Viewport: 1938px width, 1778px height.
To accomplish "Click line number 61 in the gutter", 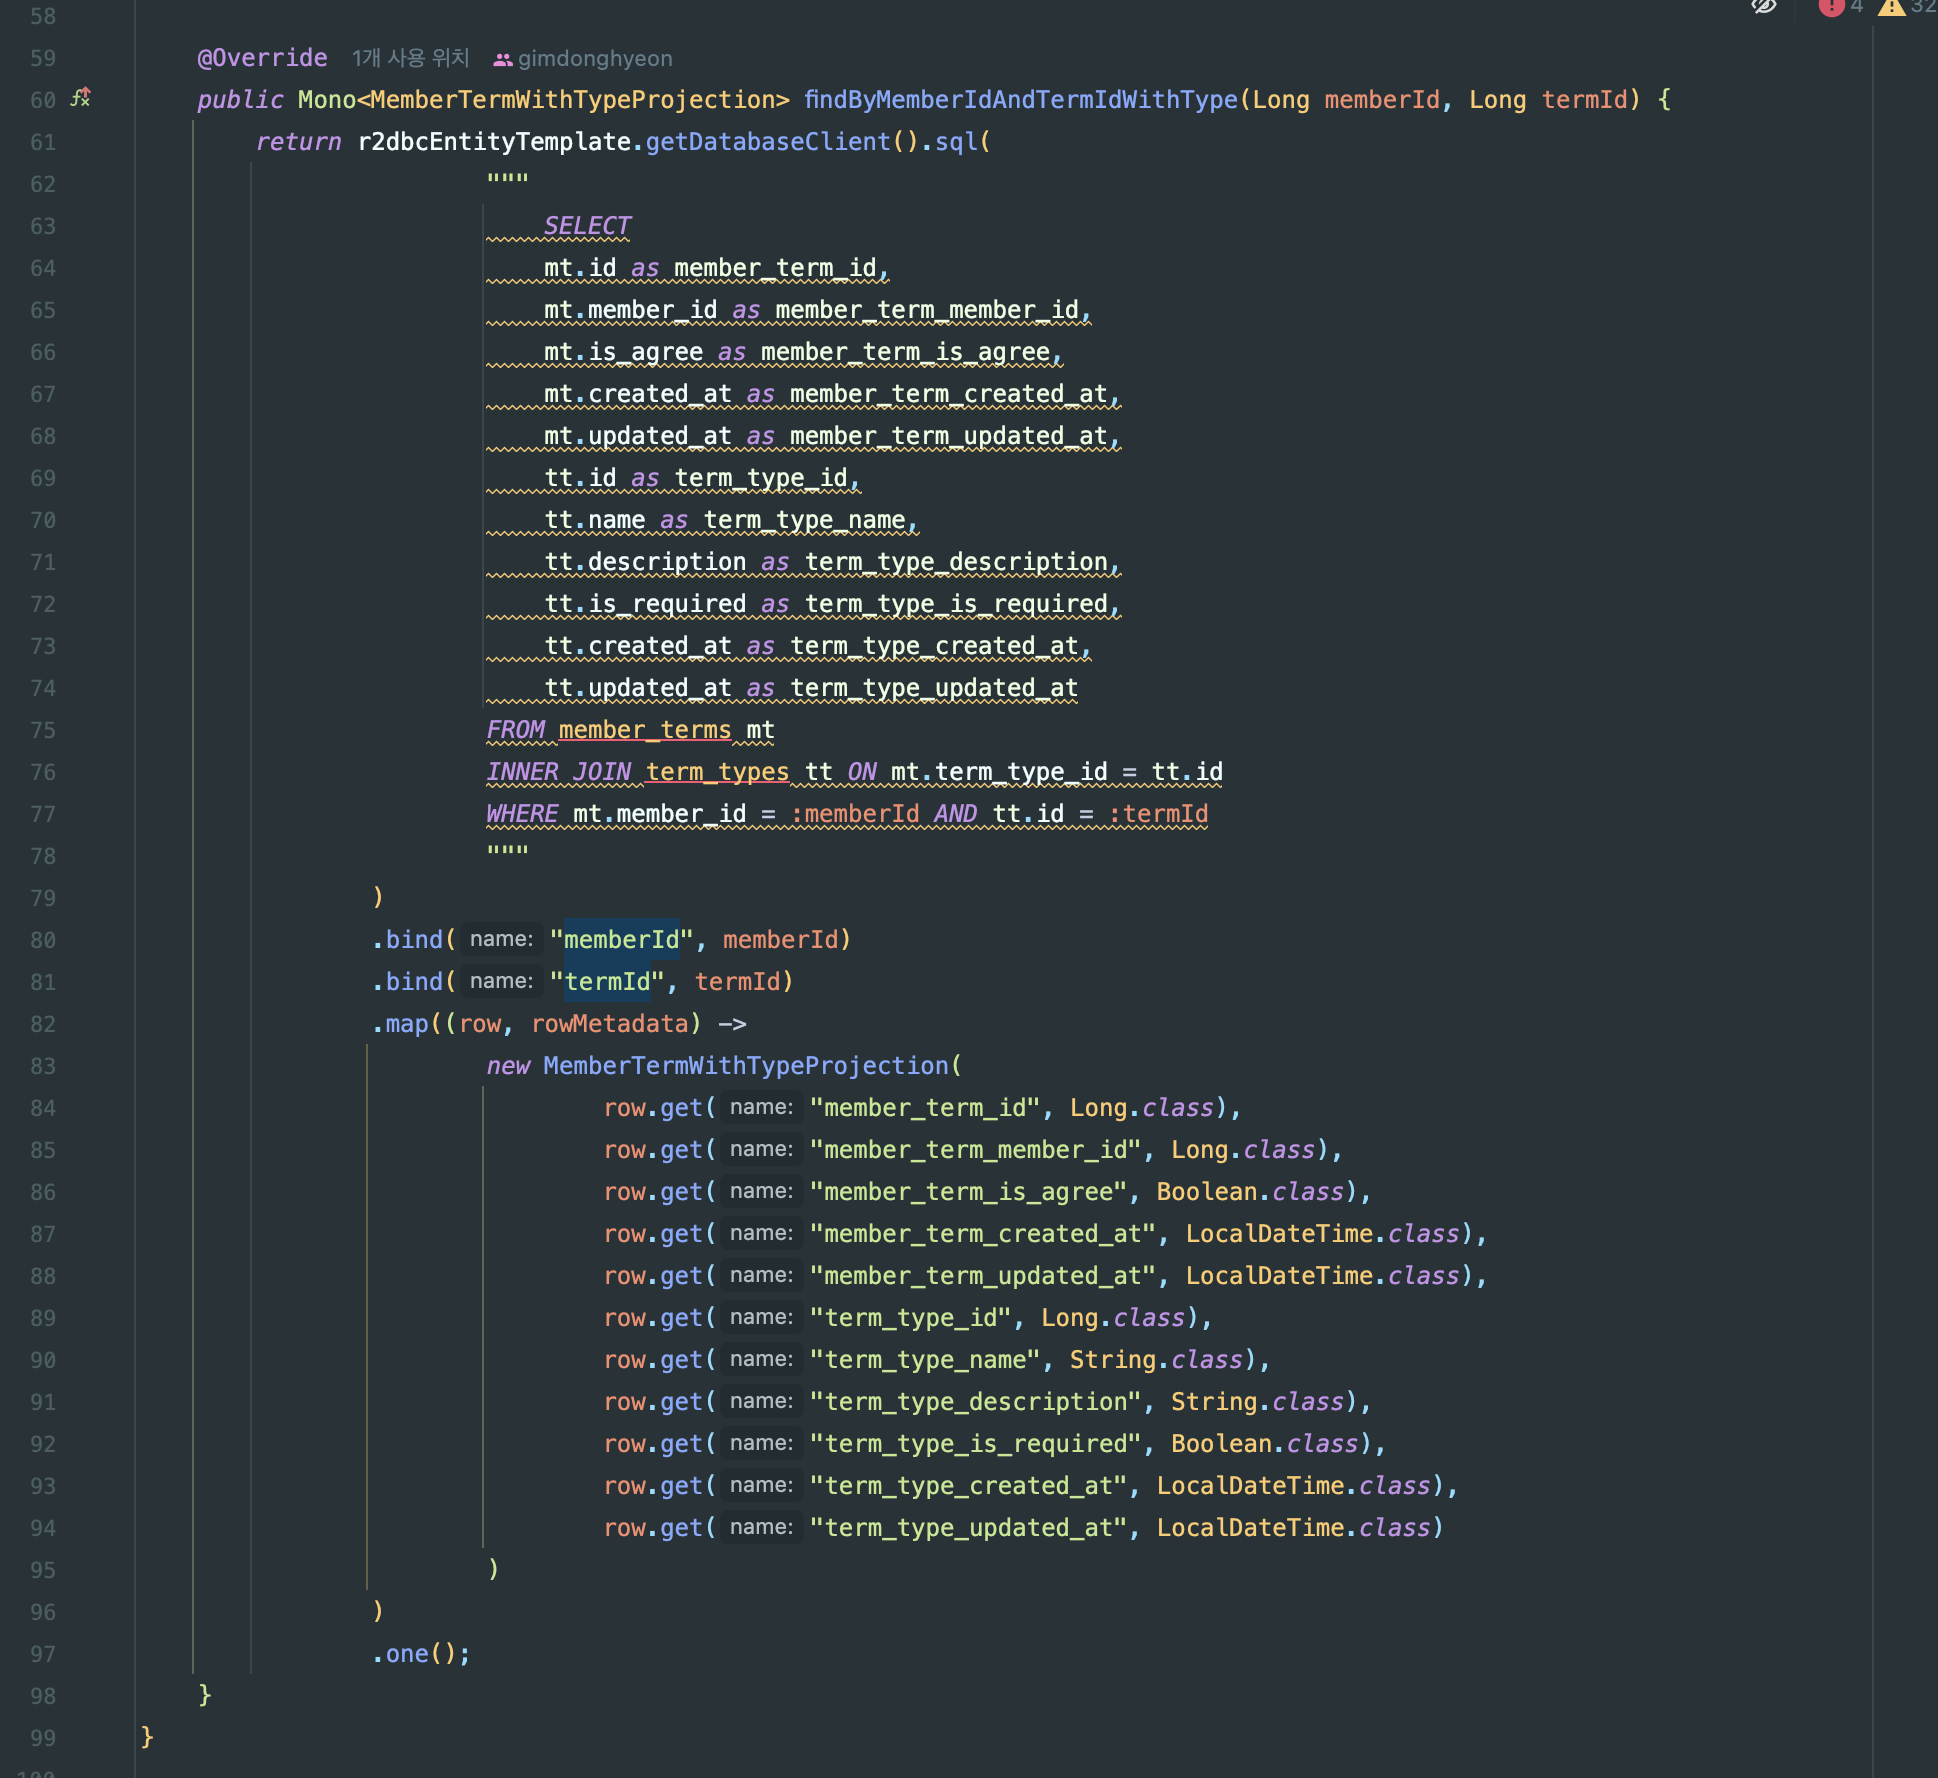I will [x=43, y=142].
